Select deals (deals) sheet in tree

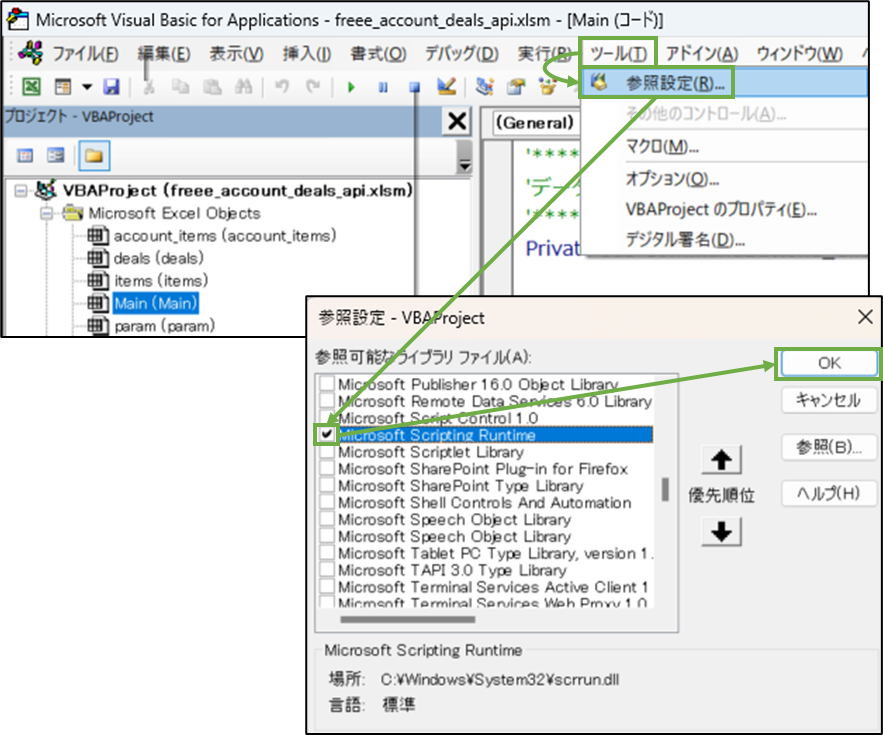(158, 259)
